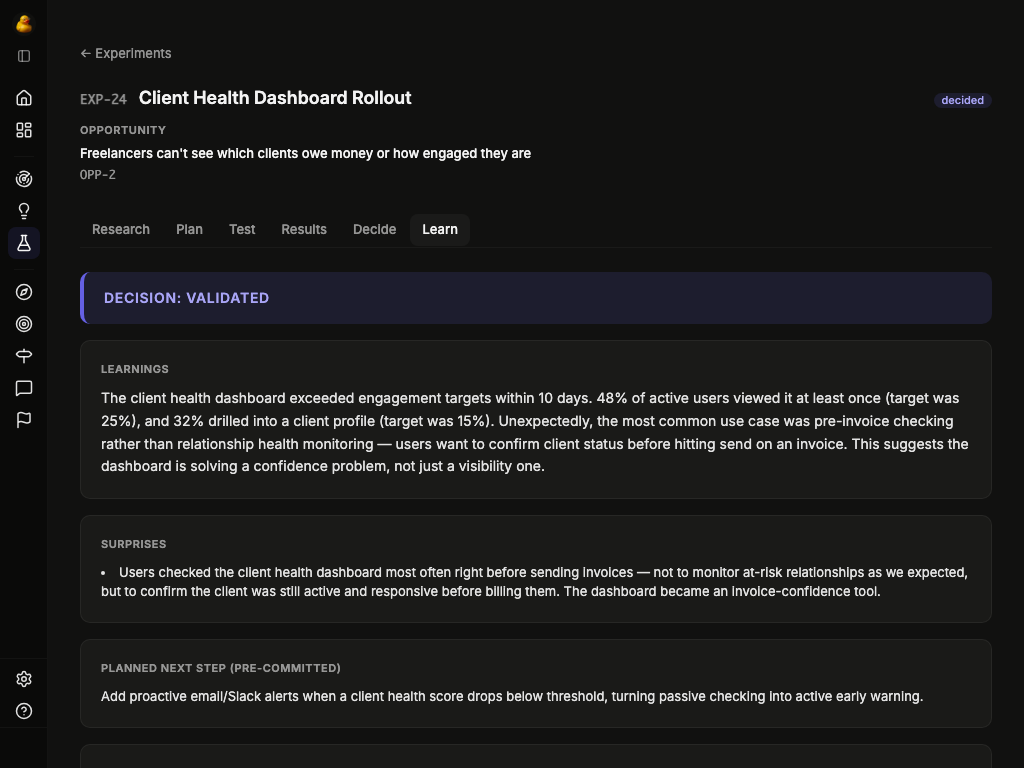Click the decided status badge
This screenshot has height=768, width=1024.
pyautogui.click(x=963, y=100)
